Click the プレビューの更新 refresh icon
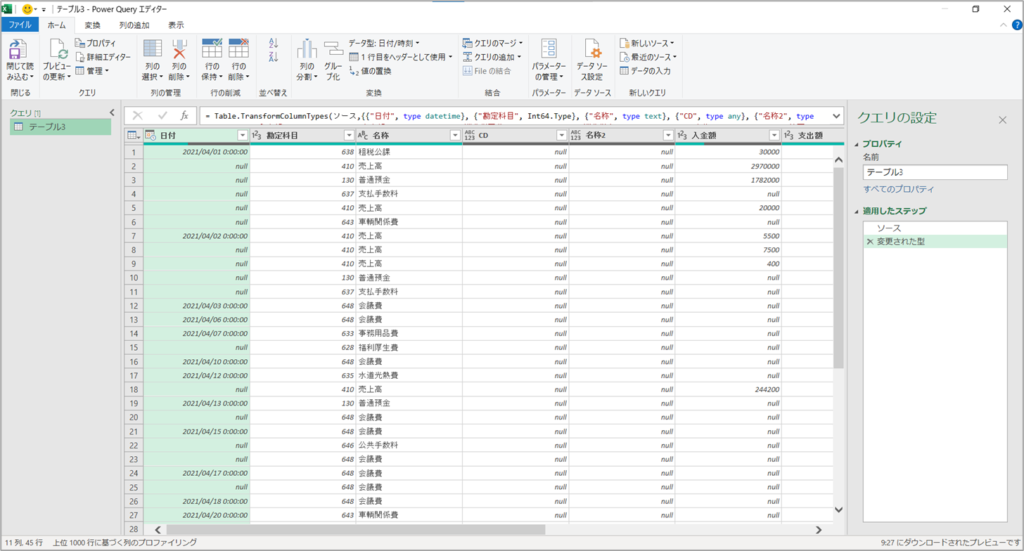 (x=57, y=50)
